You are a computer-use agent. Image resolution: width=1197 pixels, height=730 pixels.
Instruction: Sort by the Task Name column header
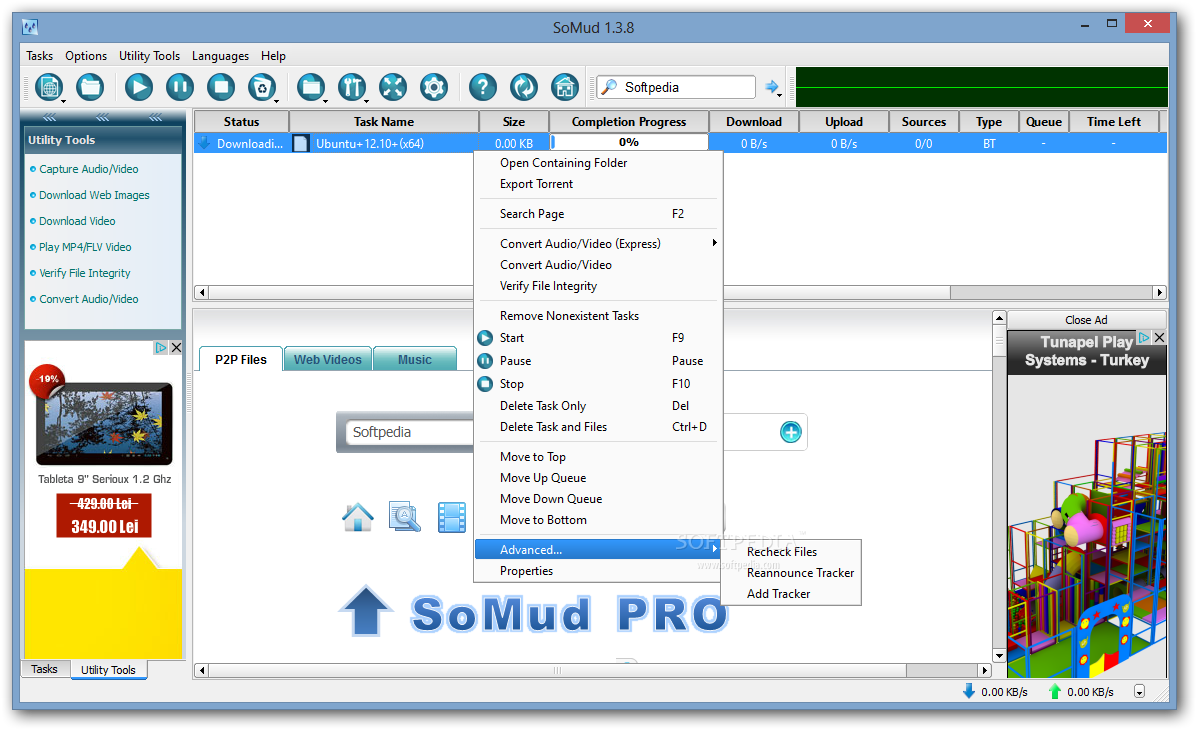click(384, 121)
